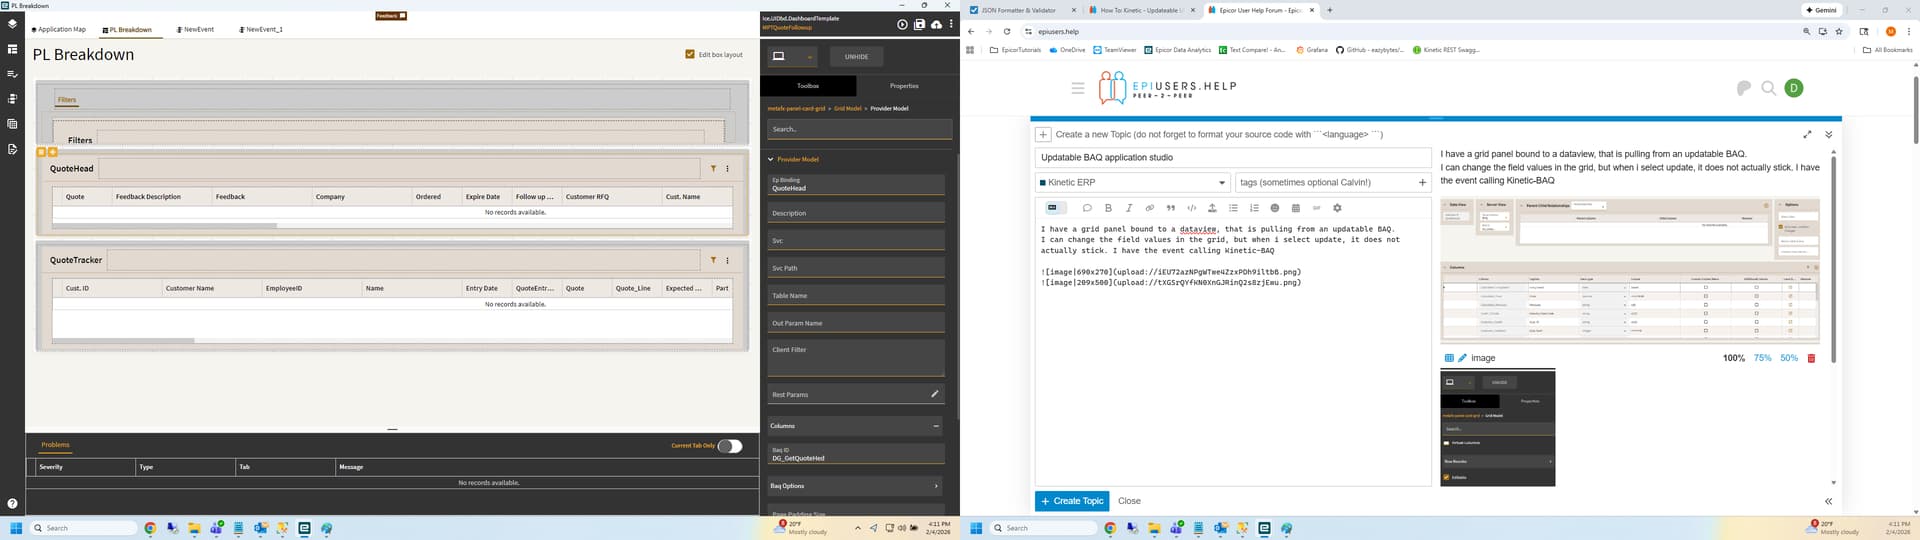The width and height of the screenshot is (1920, 540).
Task: Switch to the Application Map tab
Action: click(x=59, y=30)
